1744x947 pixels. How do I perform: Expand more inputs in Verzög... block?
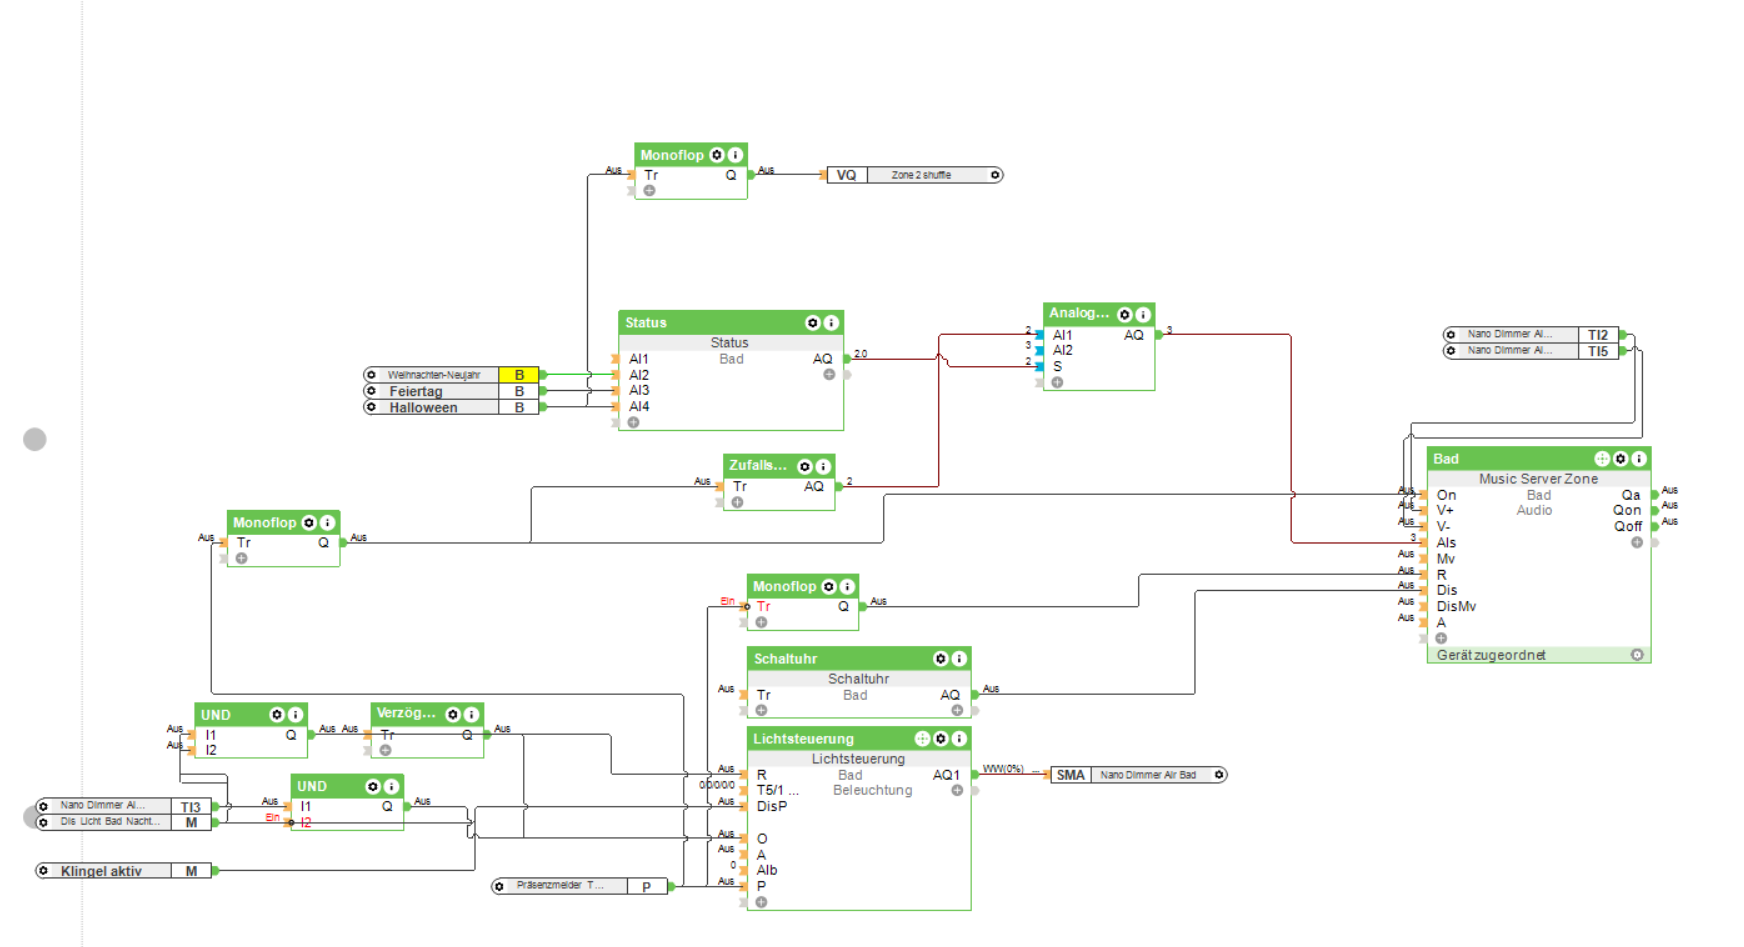(x=385, y=750)
